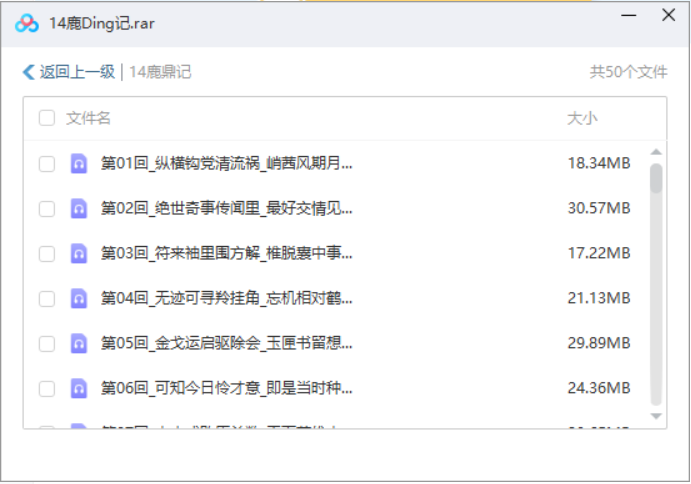
Task: Click the 文件名 column header
Action: click(x=89, y=119)
